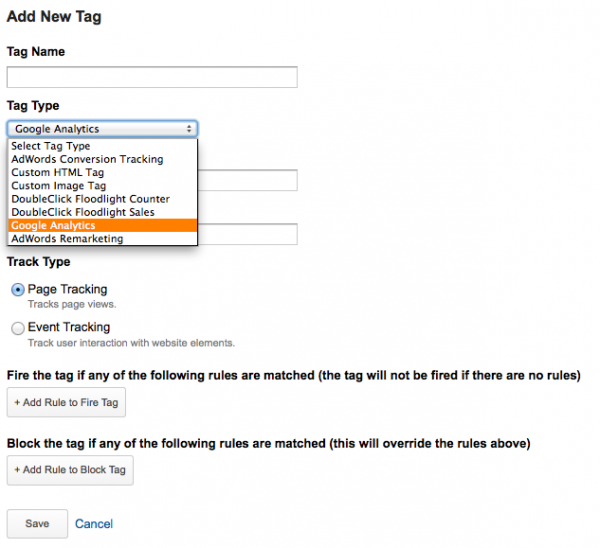Select Custom Image Tag option
The image size is (600, 548).
point(103,186)
